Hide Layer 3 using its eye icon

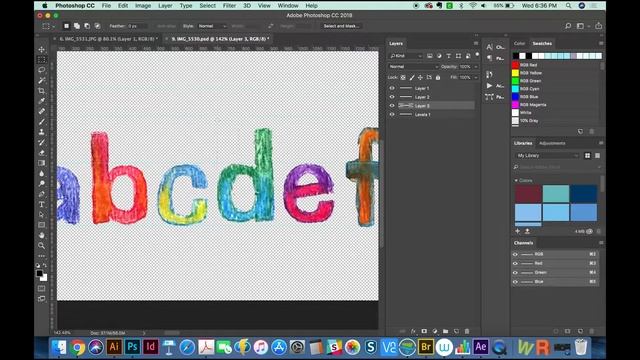(x=392, y=106)
